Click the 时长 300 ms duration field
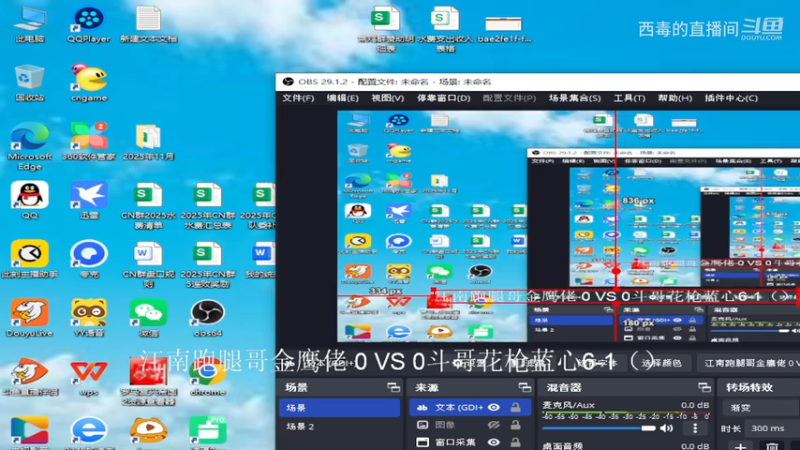 771,428
